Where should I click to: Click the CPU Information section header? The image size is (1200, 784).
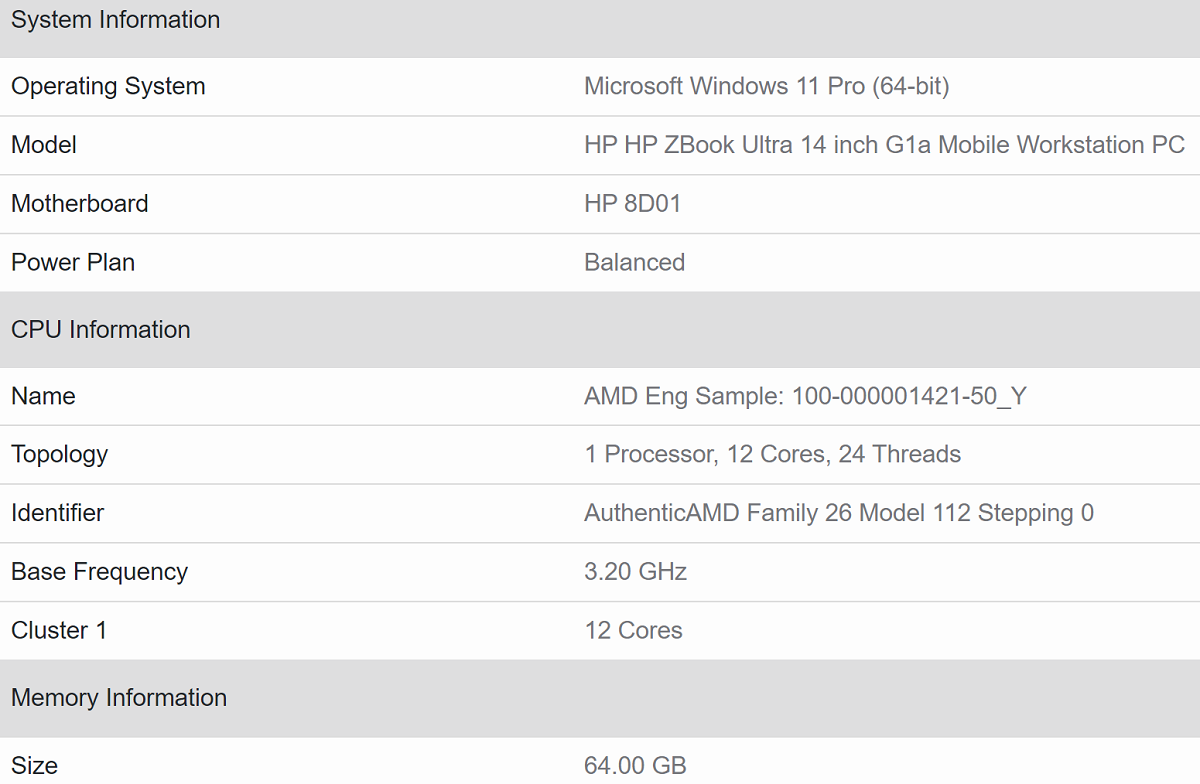pyautogui.click(x=100, y=330)
